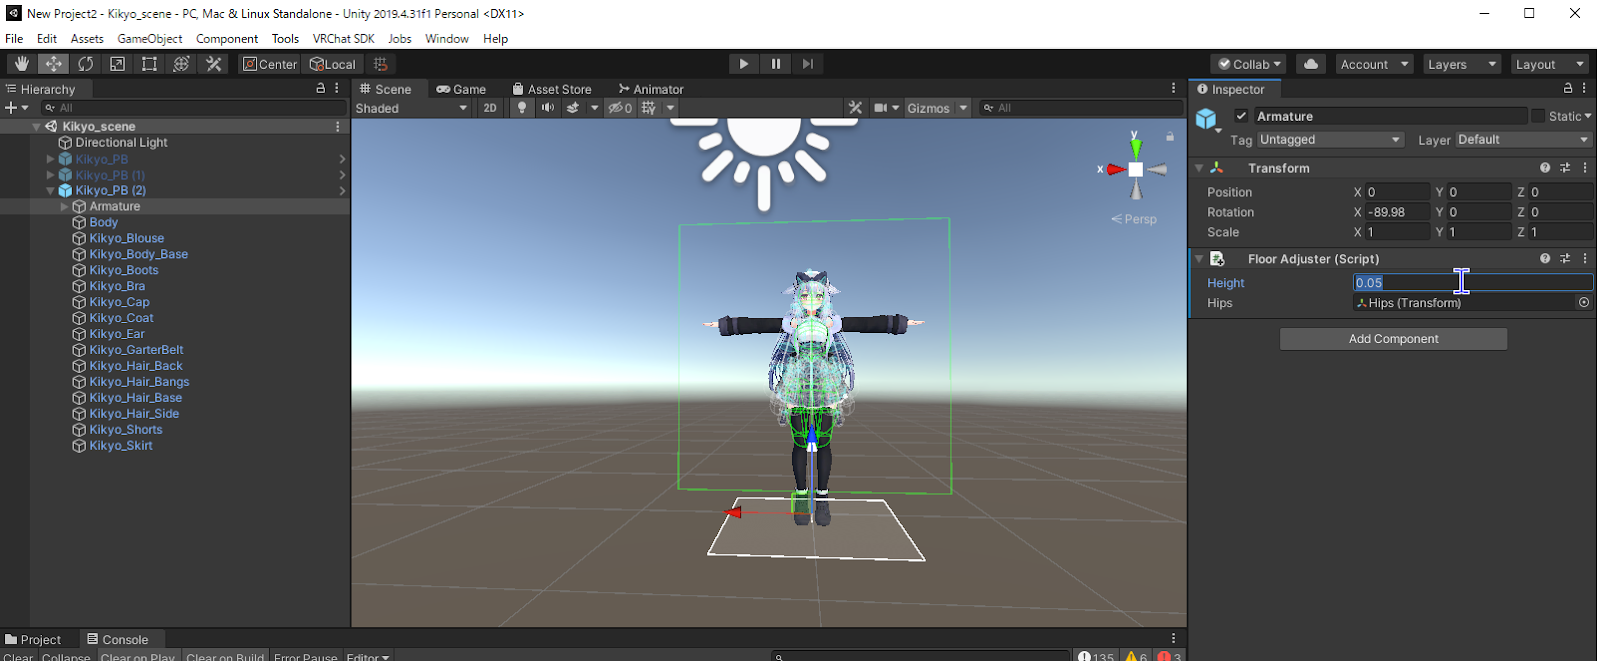Open the Collab dropdown

[x=1248, y=64]
